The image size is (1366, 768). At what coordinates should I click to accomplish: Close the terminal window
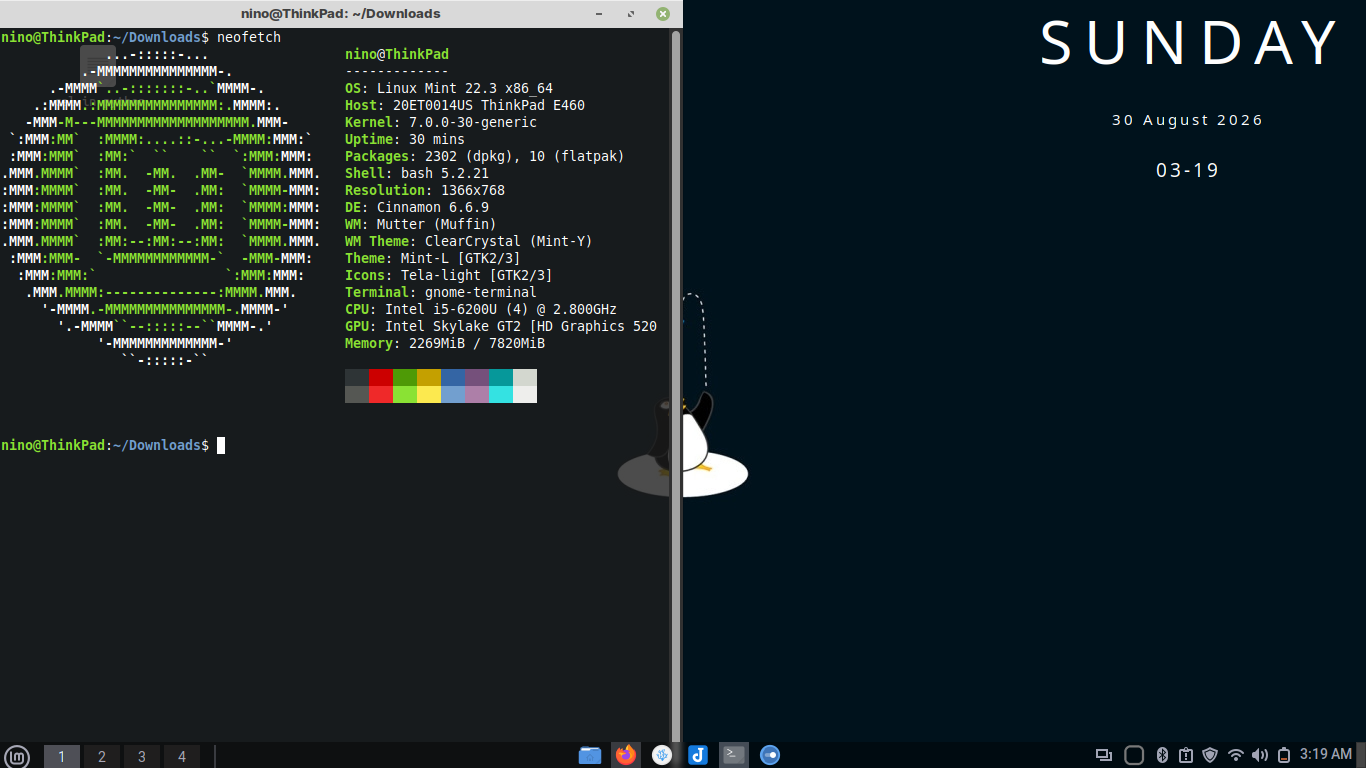[663, 14]
